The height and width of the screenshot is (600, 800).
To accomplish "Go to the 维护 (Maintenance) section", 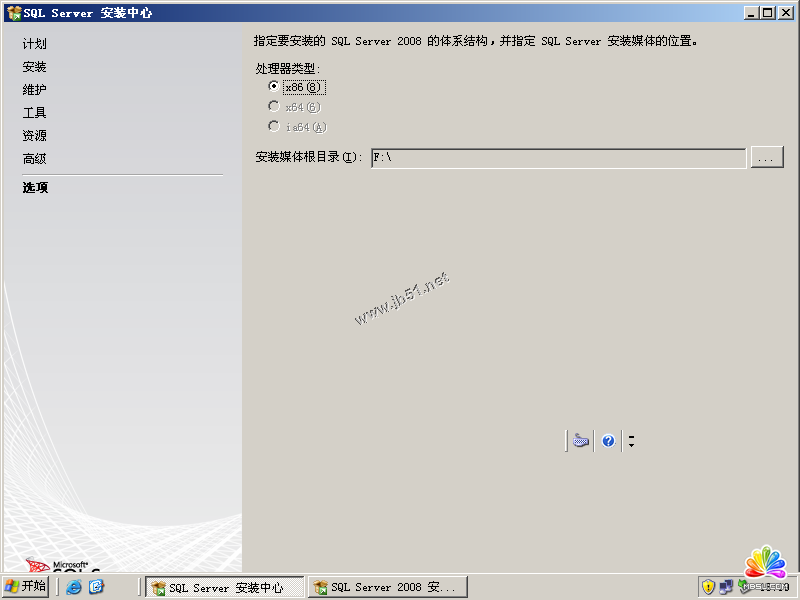I will tap(34, 90).
